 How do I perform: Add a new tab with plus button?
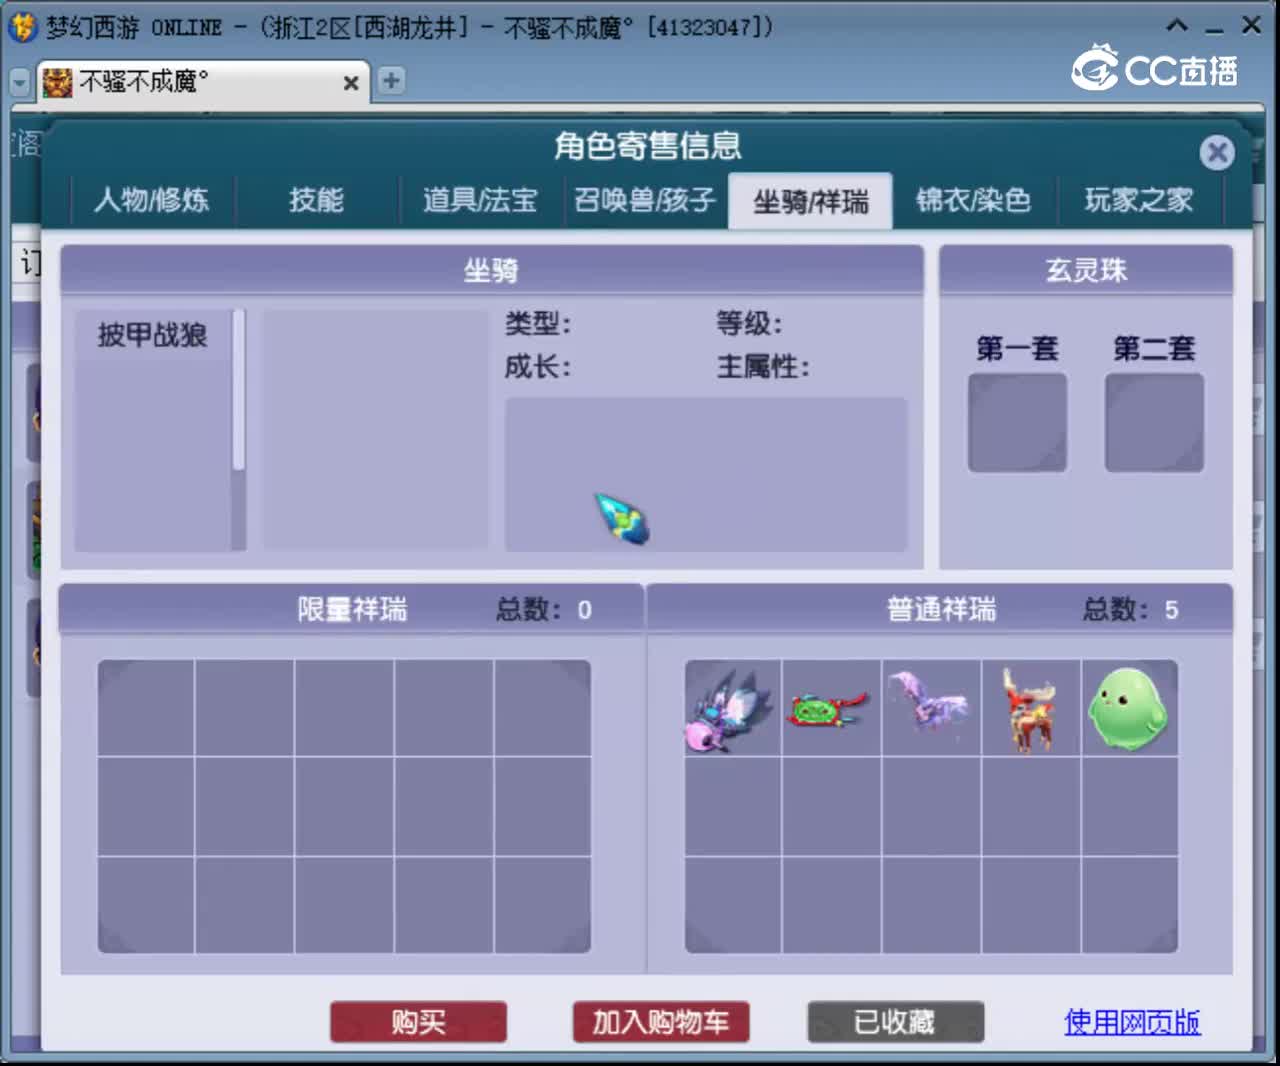point(391,81)
